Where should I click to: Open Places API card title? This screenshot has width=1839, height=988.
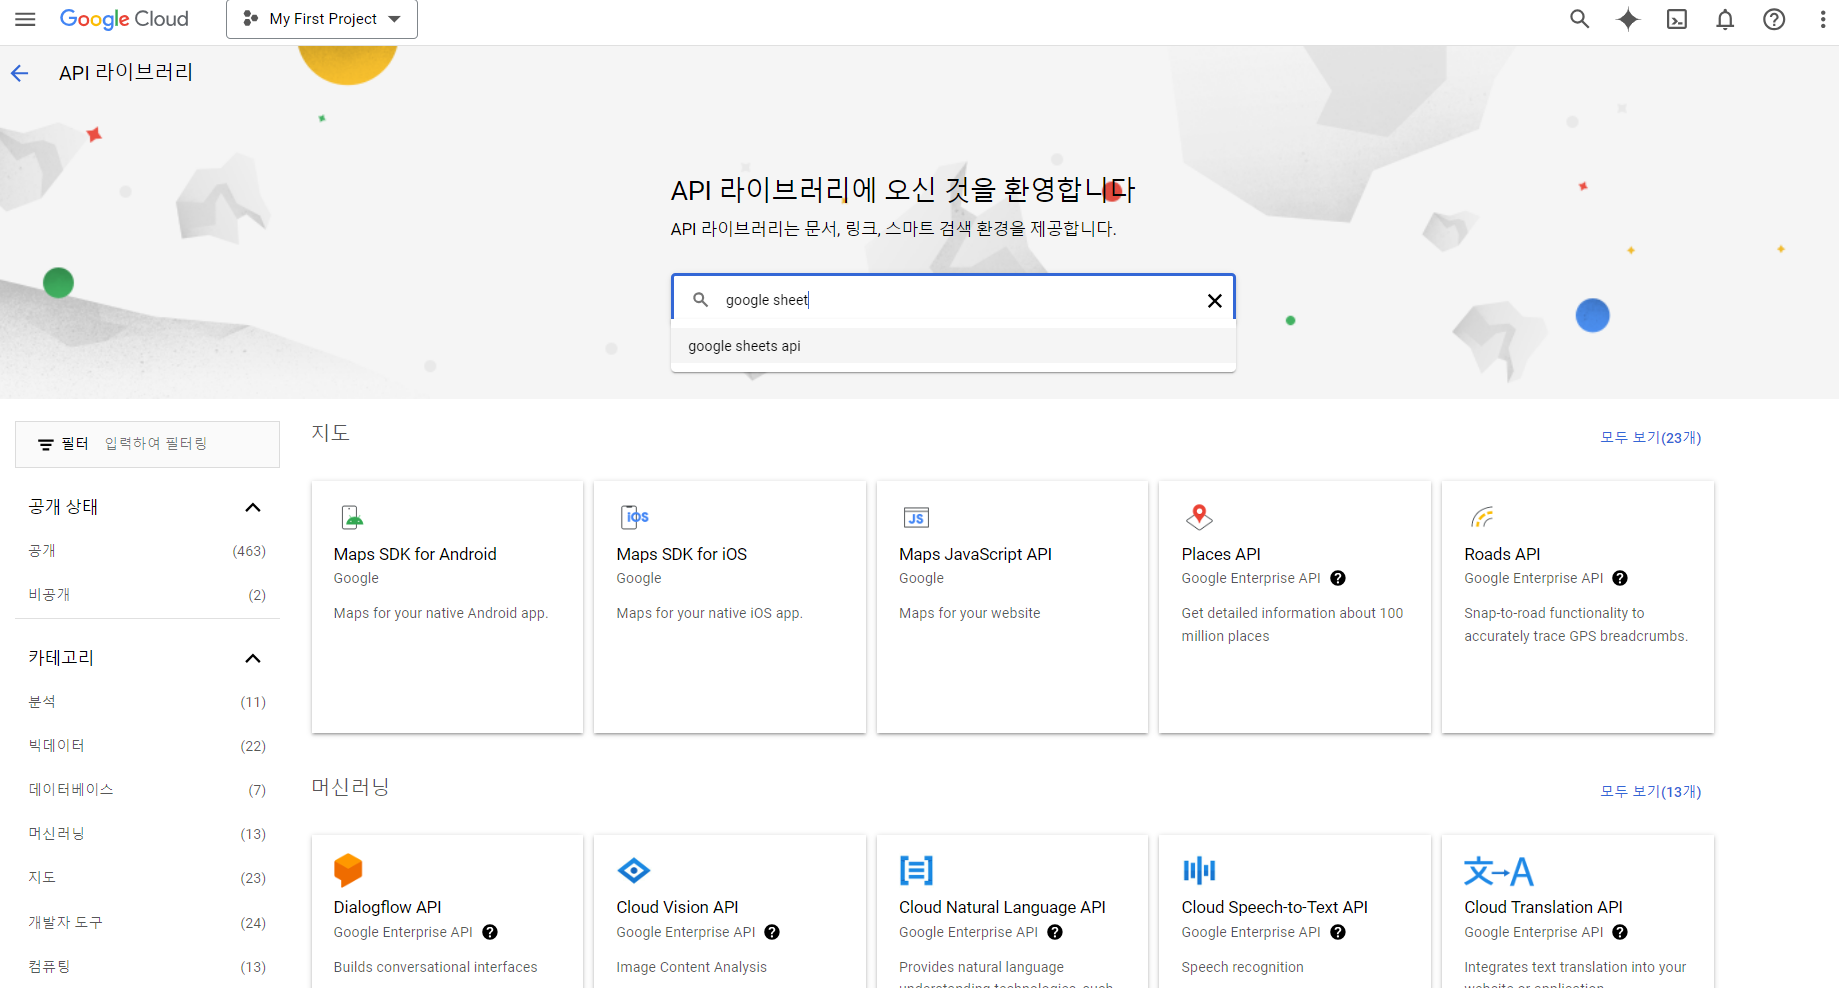click(x=1221, y=554)
